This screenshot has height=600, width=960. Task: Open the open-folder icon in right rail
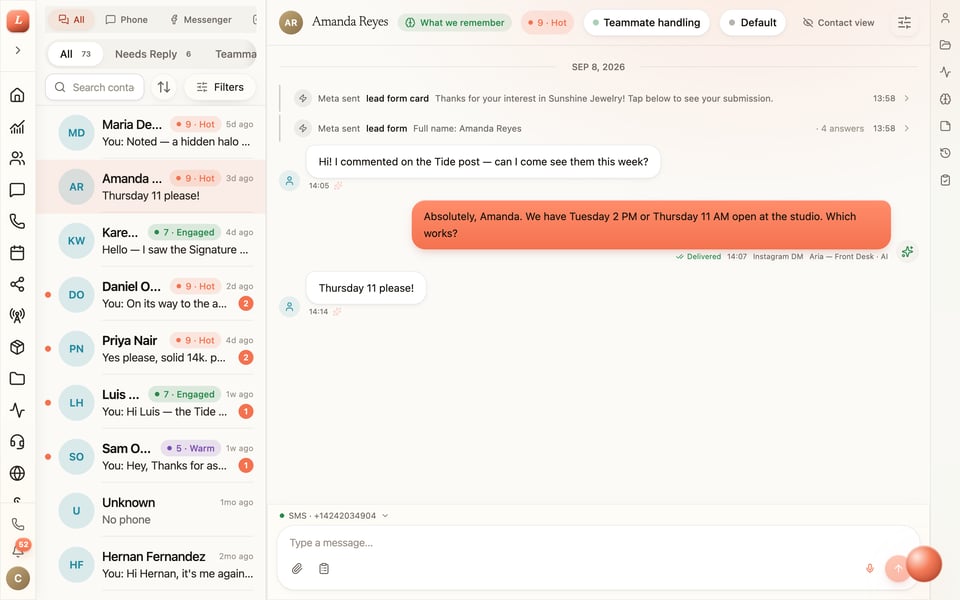945,45
